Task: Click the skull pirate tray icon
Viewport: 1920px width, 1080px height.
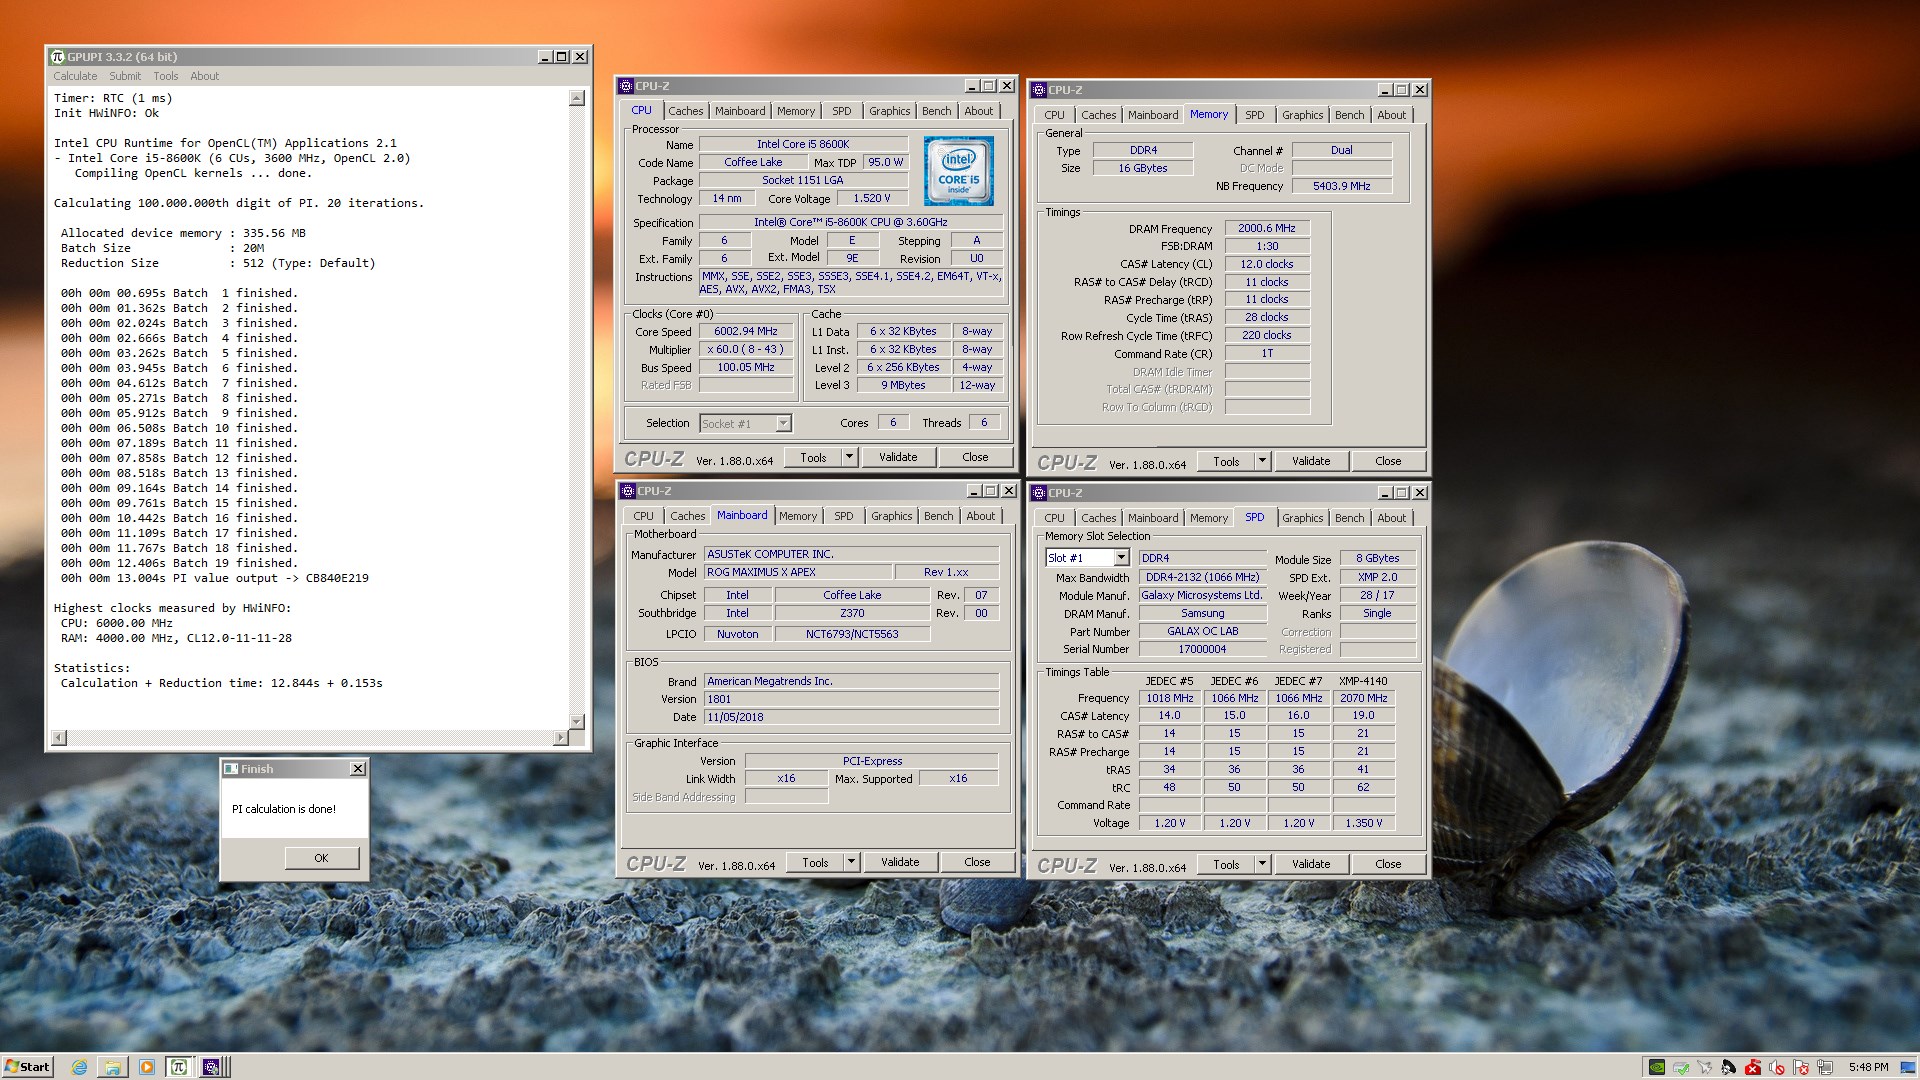Action: coord(1729,1067)
